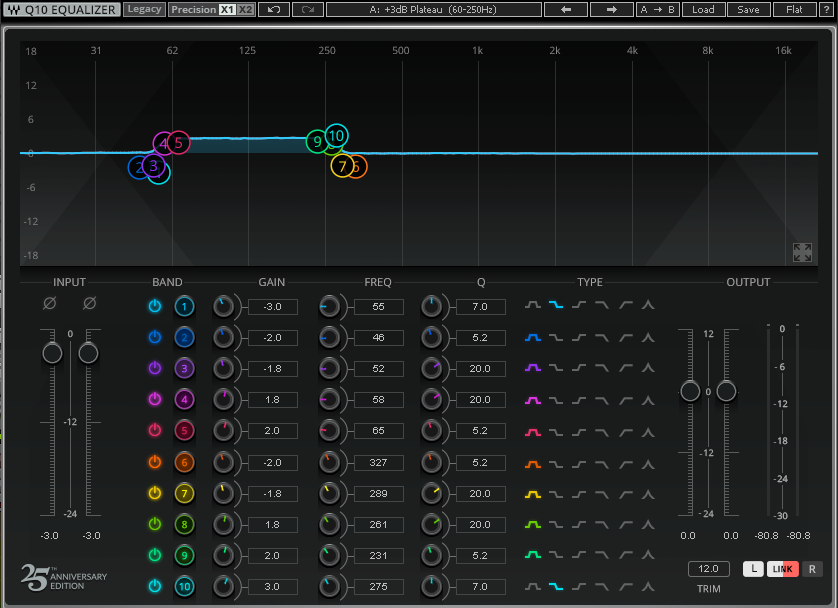Select high-pass type for band 8
This screenshot has width=838, height=608.
pos(625,525)
